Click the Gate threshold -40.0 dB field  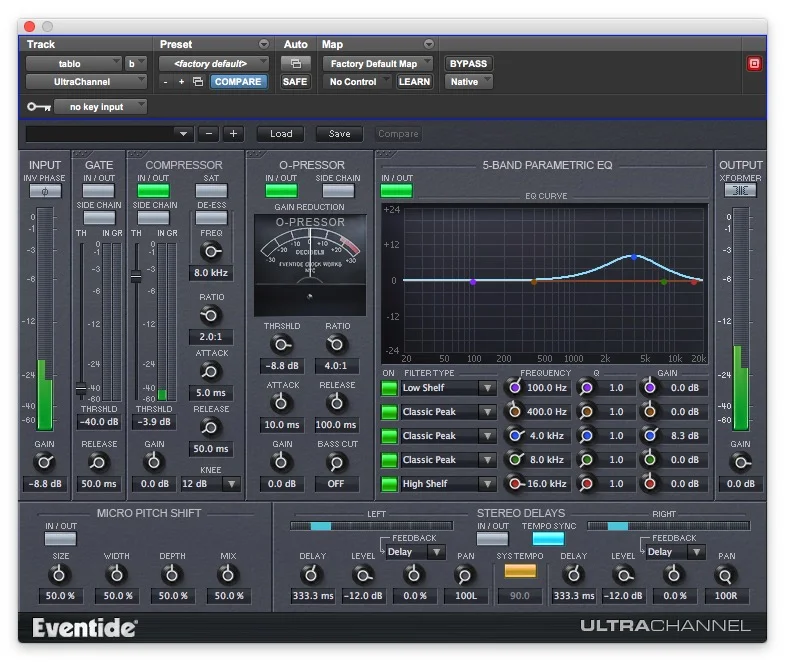[x=99, y=422]
